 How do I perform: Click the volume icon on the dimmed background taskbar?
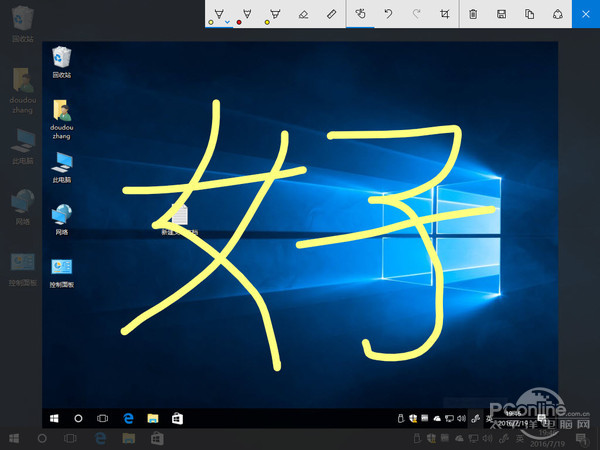(488, 439)
